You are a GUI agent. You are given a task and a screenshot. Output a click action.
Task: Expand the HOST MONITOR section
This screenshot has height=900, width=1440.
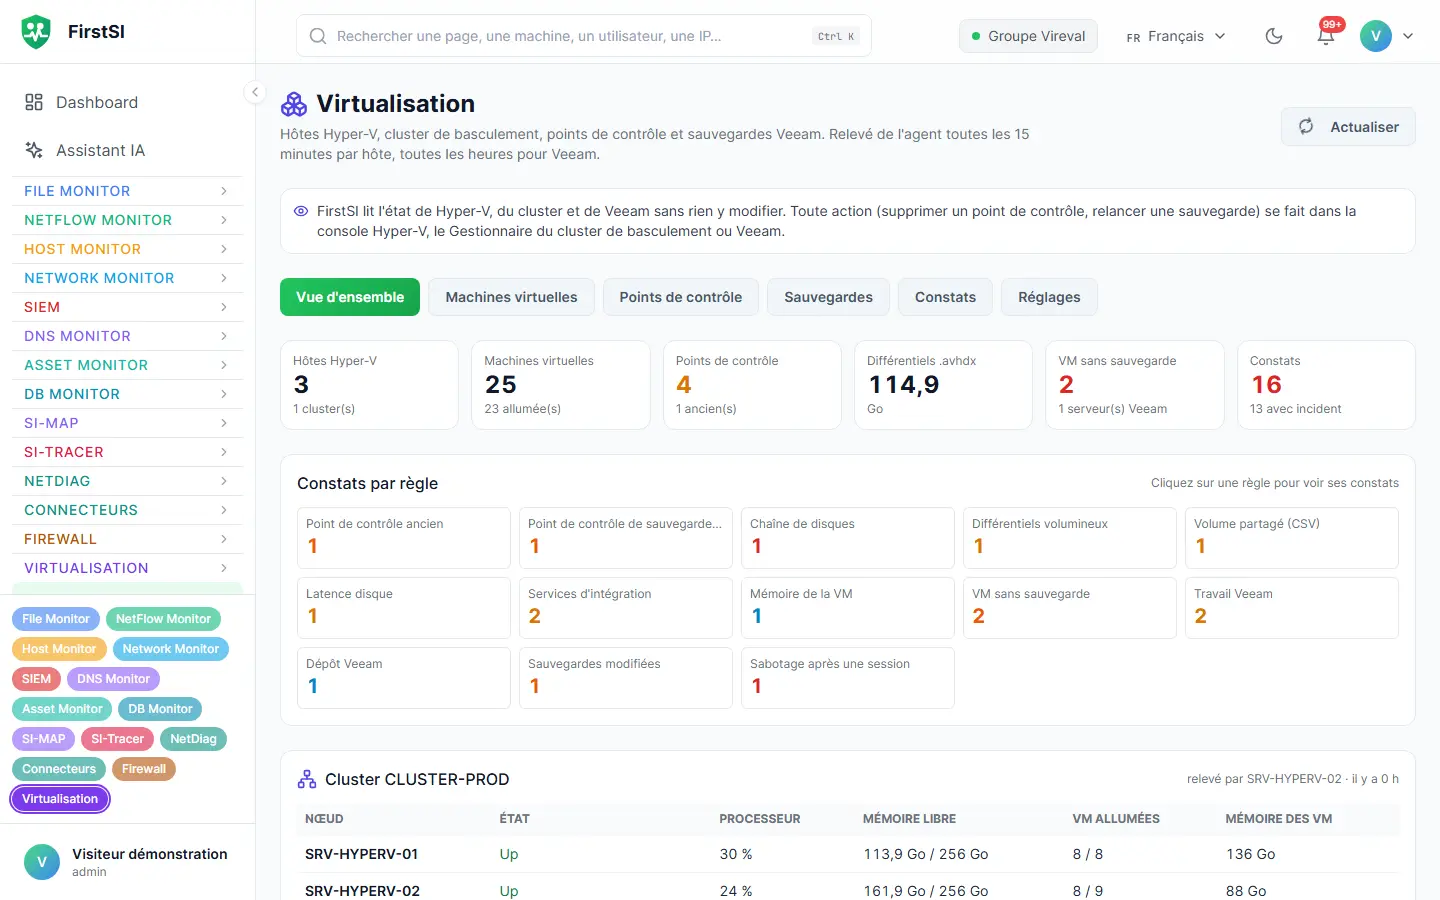click(x=127, y=249)
